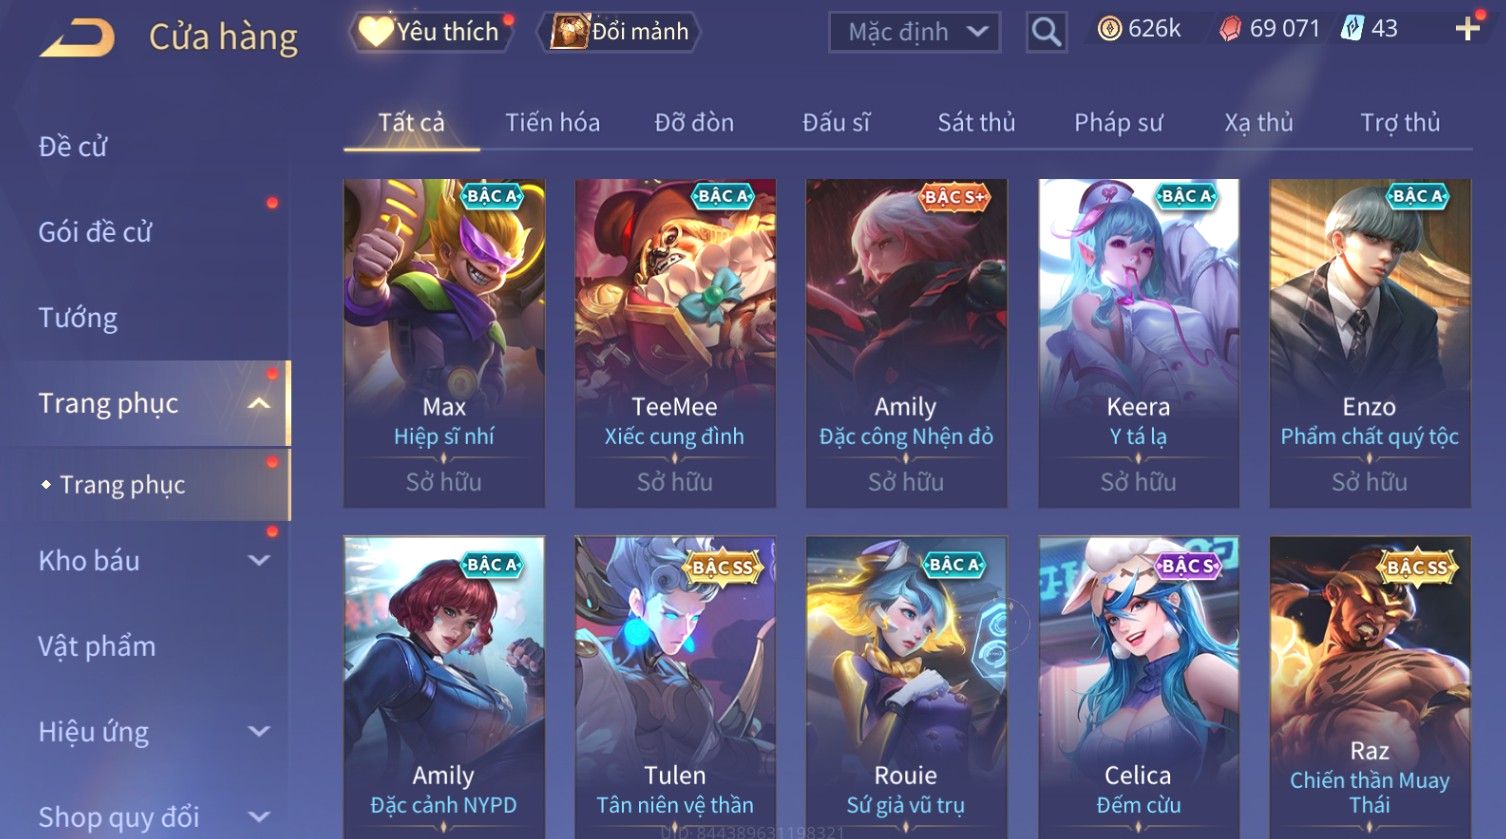Viewport: 1506px width, 839px height.
Task: Collapse the Trang phục sidebar section
Action: click(x=259, y=404)
